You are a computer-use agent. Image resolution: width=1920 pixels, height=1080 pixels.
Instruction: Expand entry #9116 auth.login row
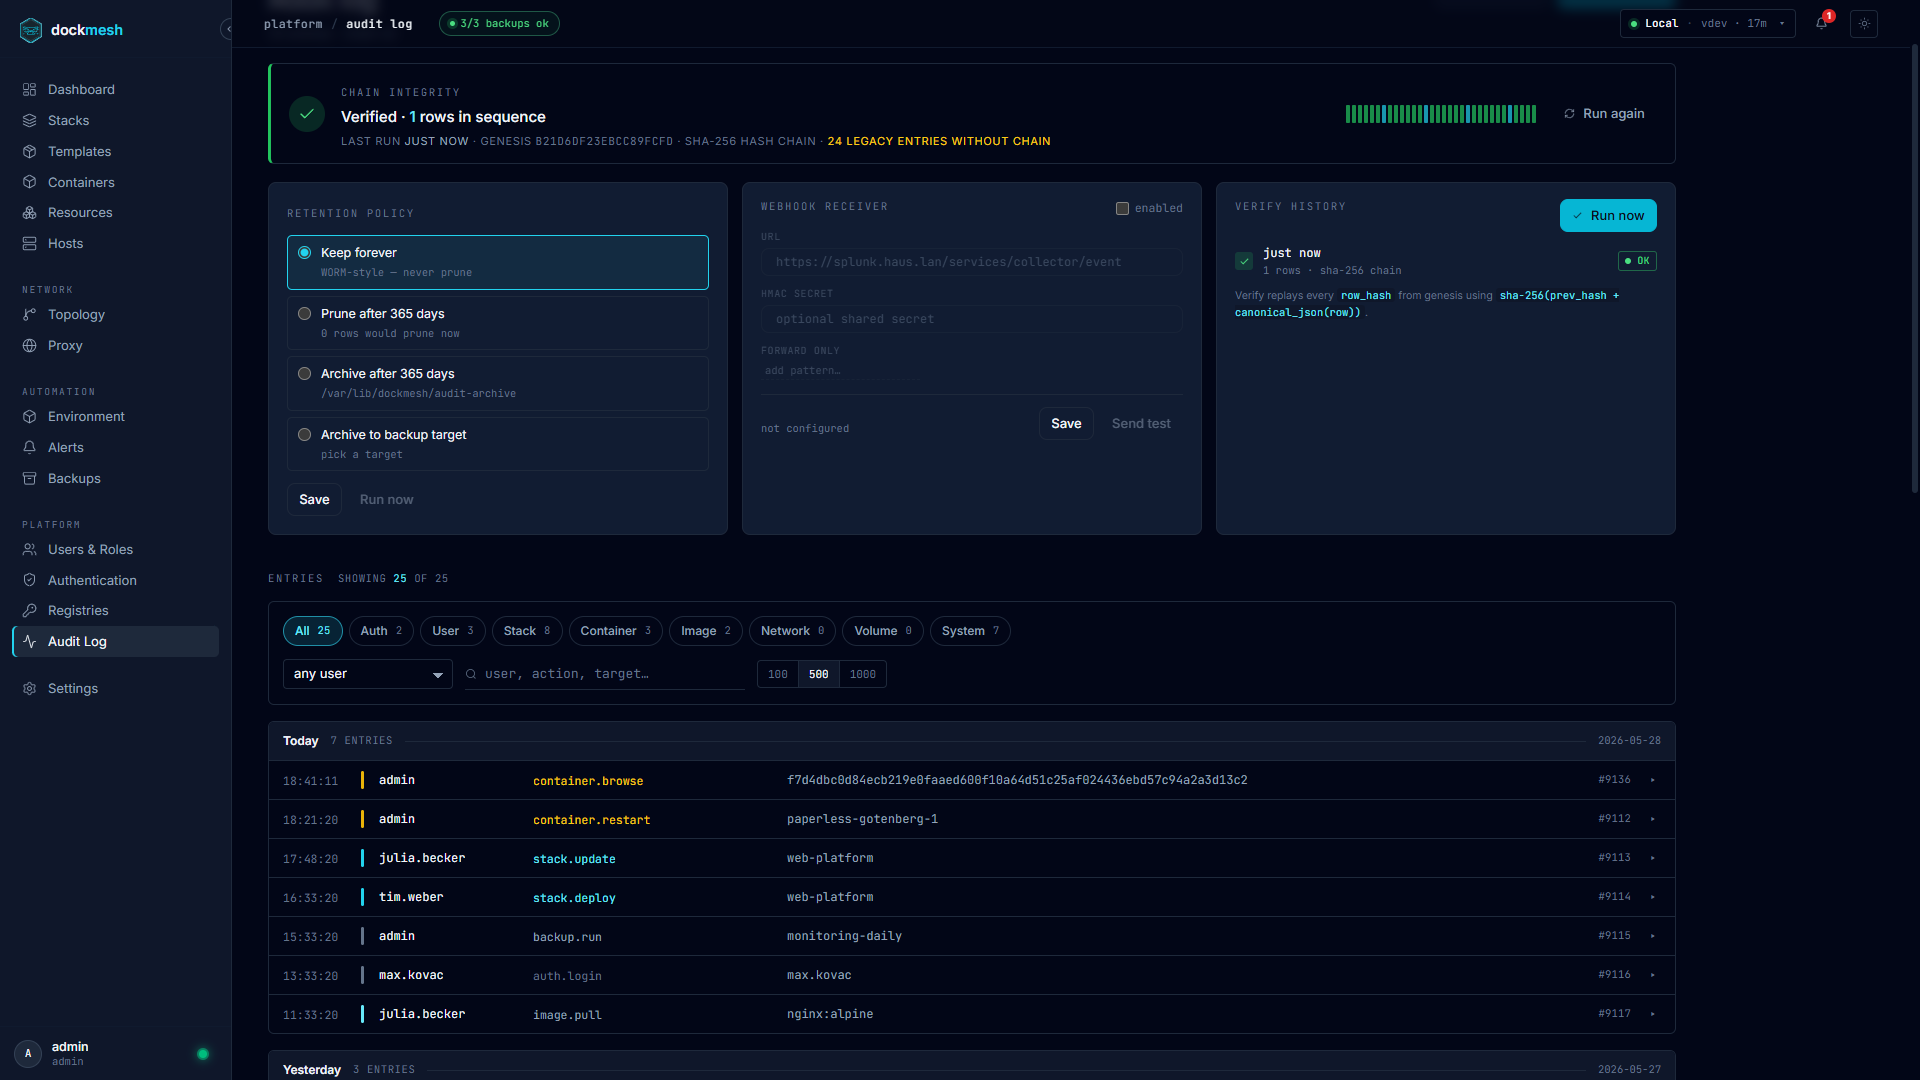1652,975
